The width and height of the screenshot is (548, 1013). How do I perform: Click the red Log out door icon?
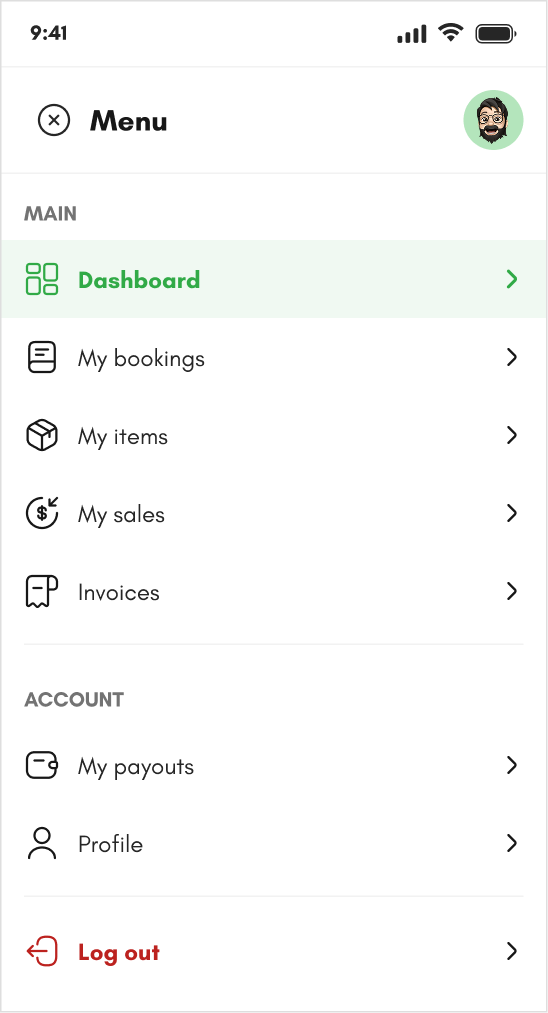pyautogui.click(x=42, y=952)
